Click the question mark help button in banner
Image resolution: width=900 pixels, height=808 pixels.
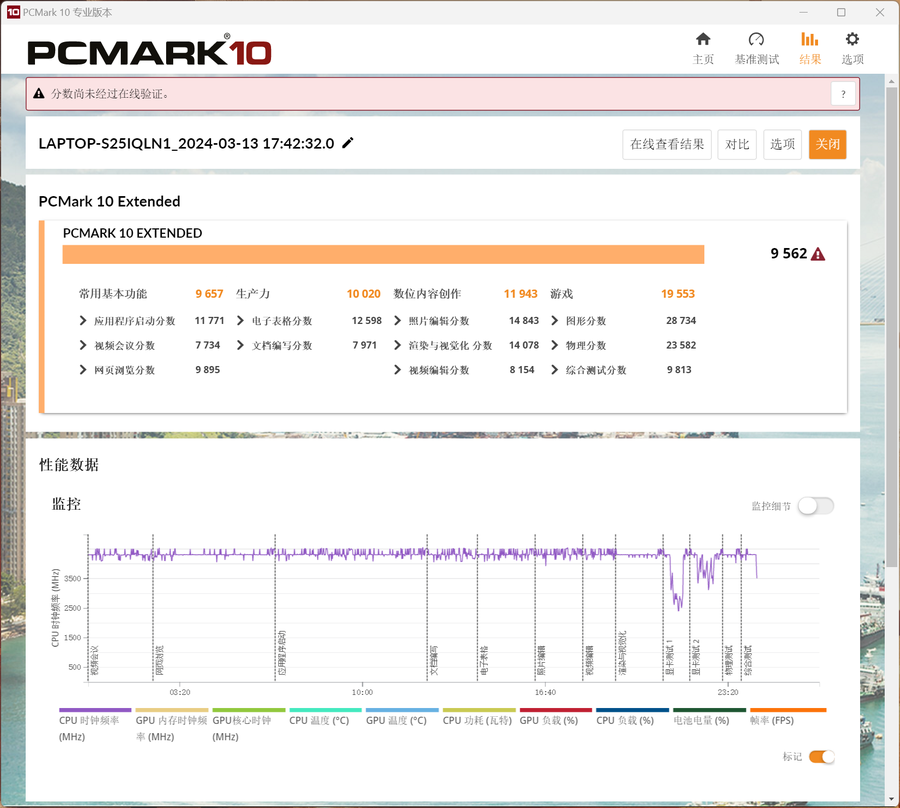843,94
